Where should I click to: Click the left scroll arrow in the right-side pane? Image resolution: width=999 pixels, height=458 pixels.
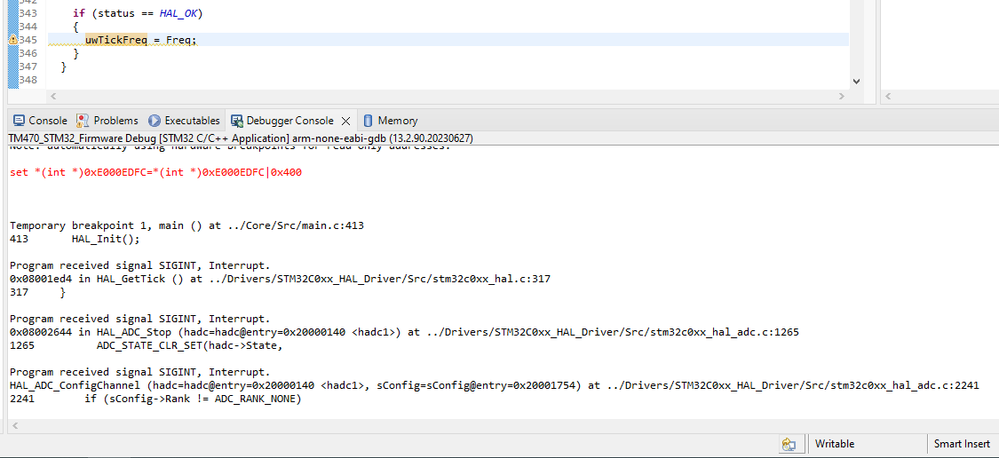tap(889, 96)
